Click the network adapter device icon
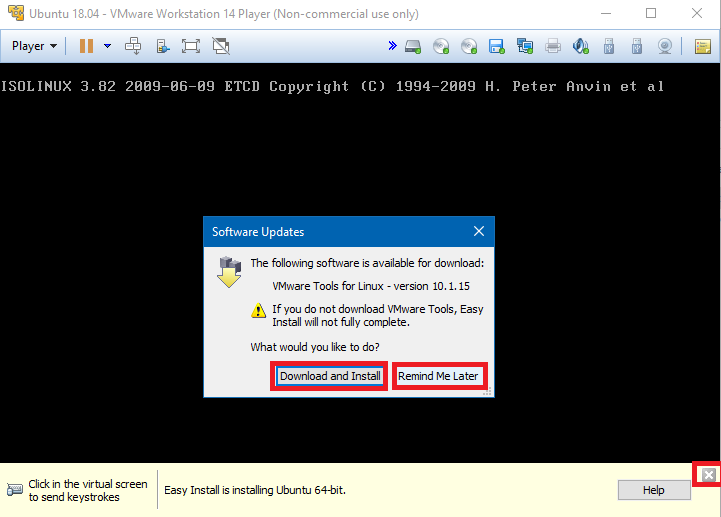Viewport: 721px width, 517px height. [x=525, y=46]
